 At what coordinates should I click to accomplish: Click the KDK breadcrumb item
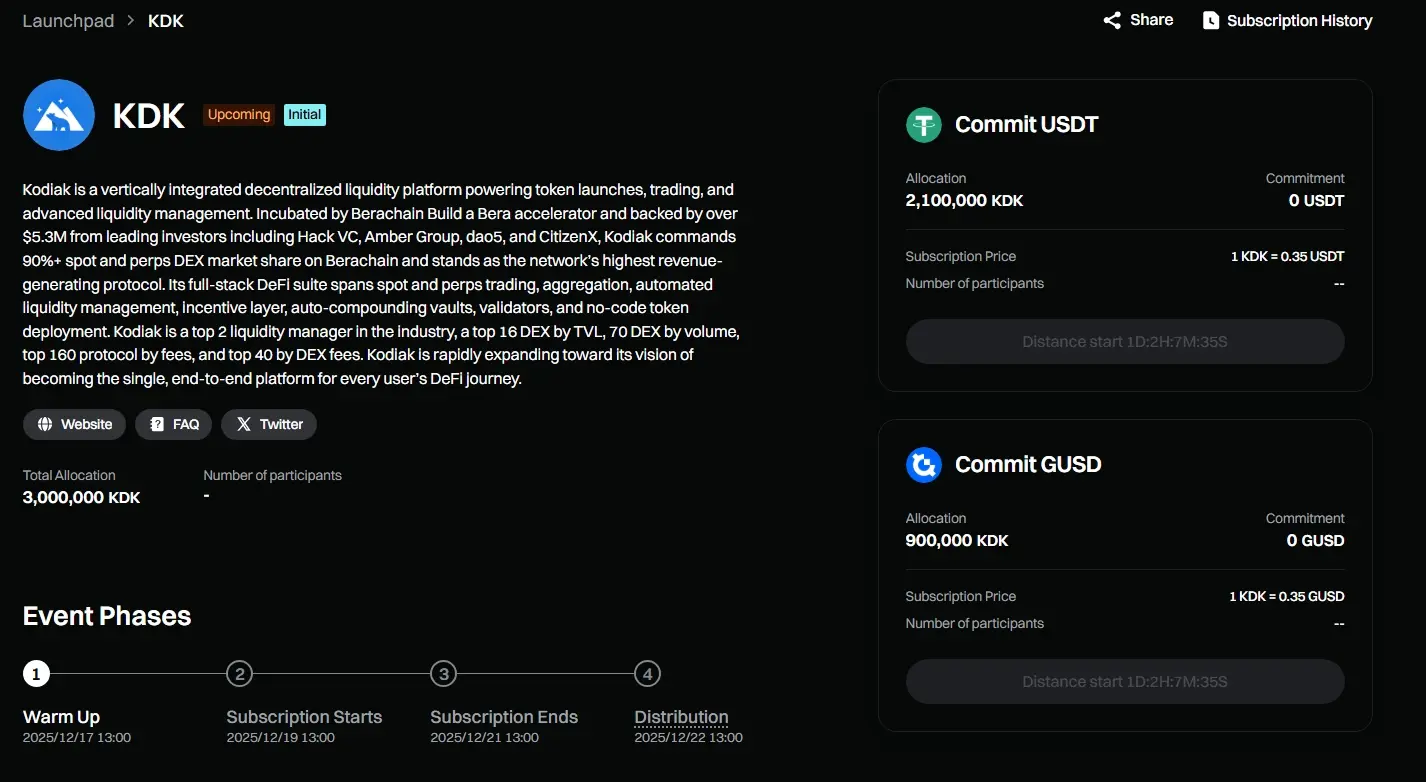[x=166, y=21]
